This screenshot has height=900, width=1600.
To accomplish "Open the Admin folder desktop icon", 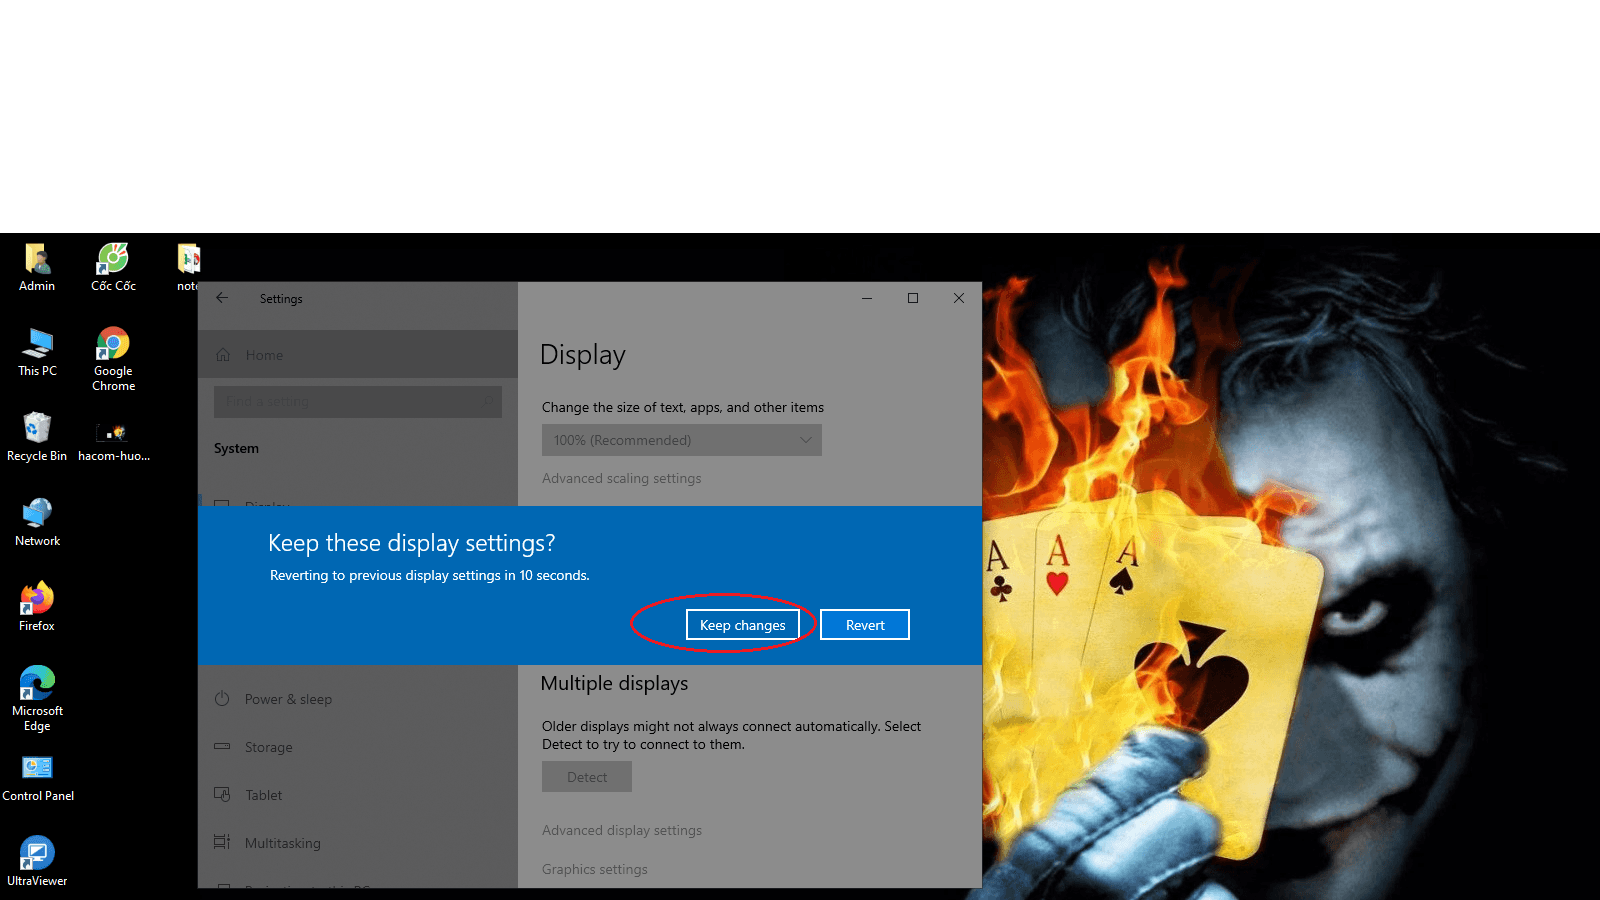I will tap(37, 261).
